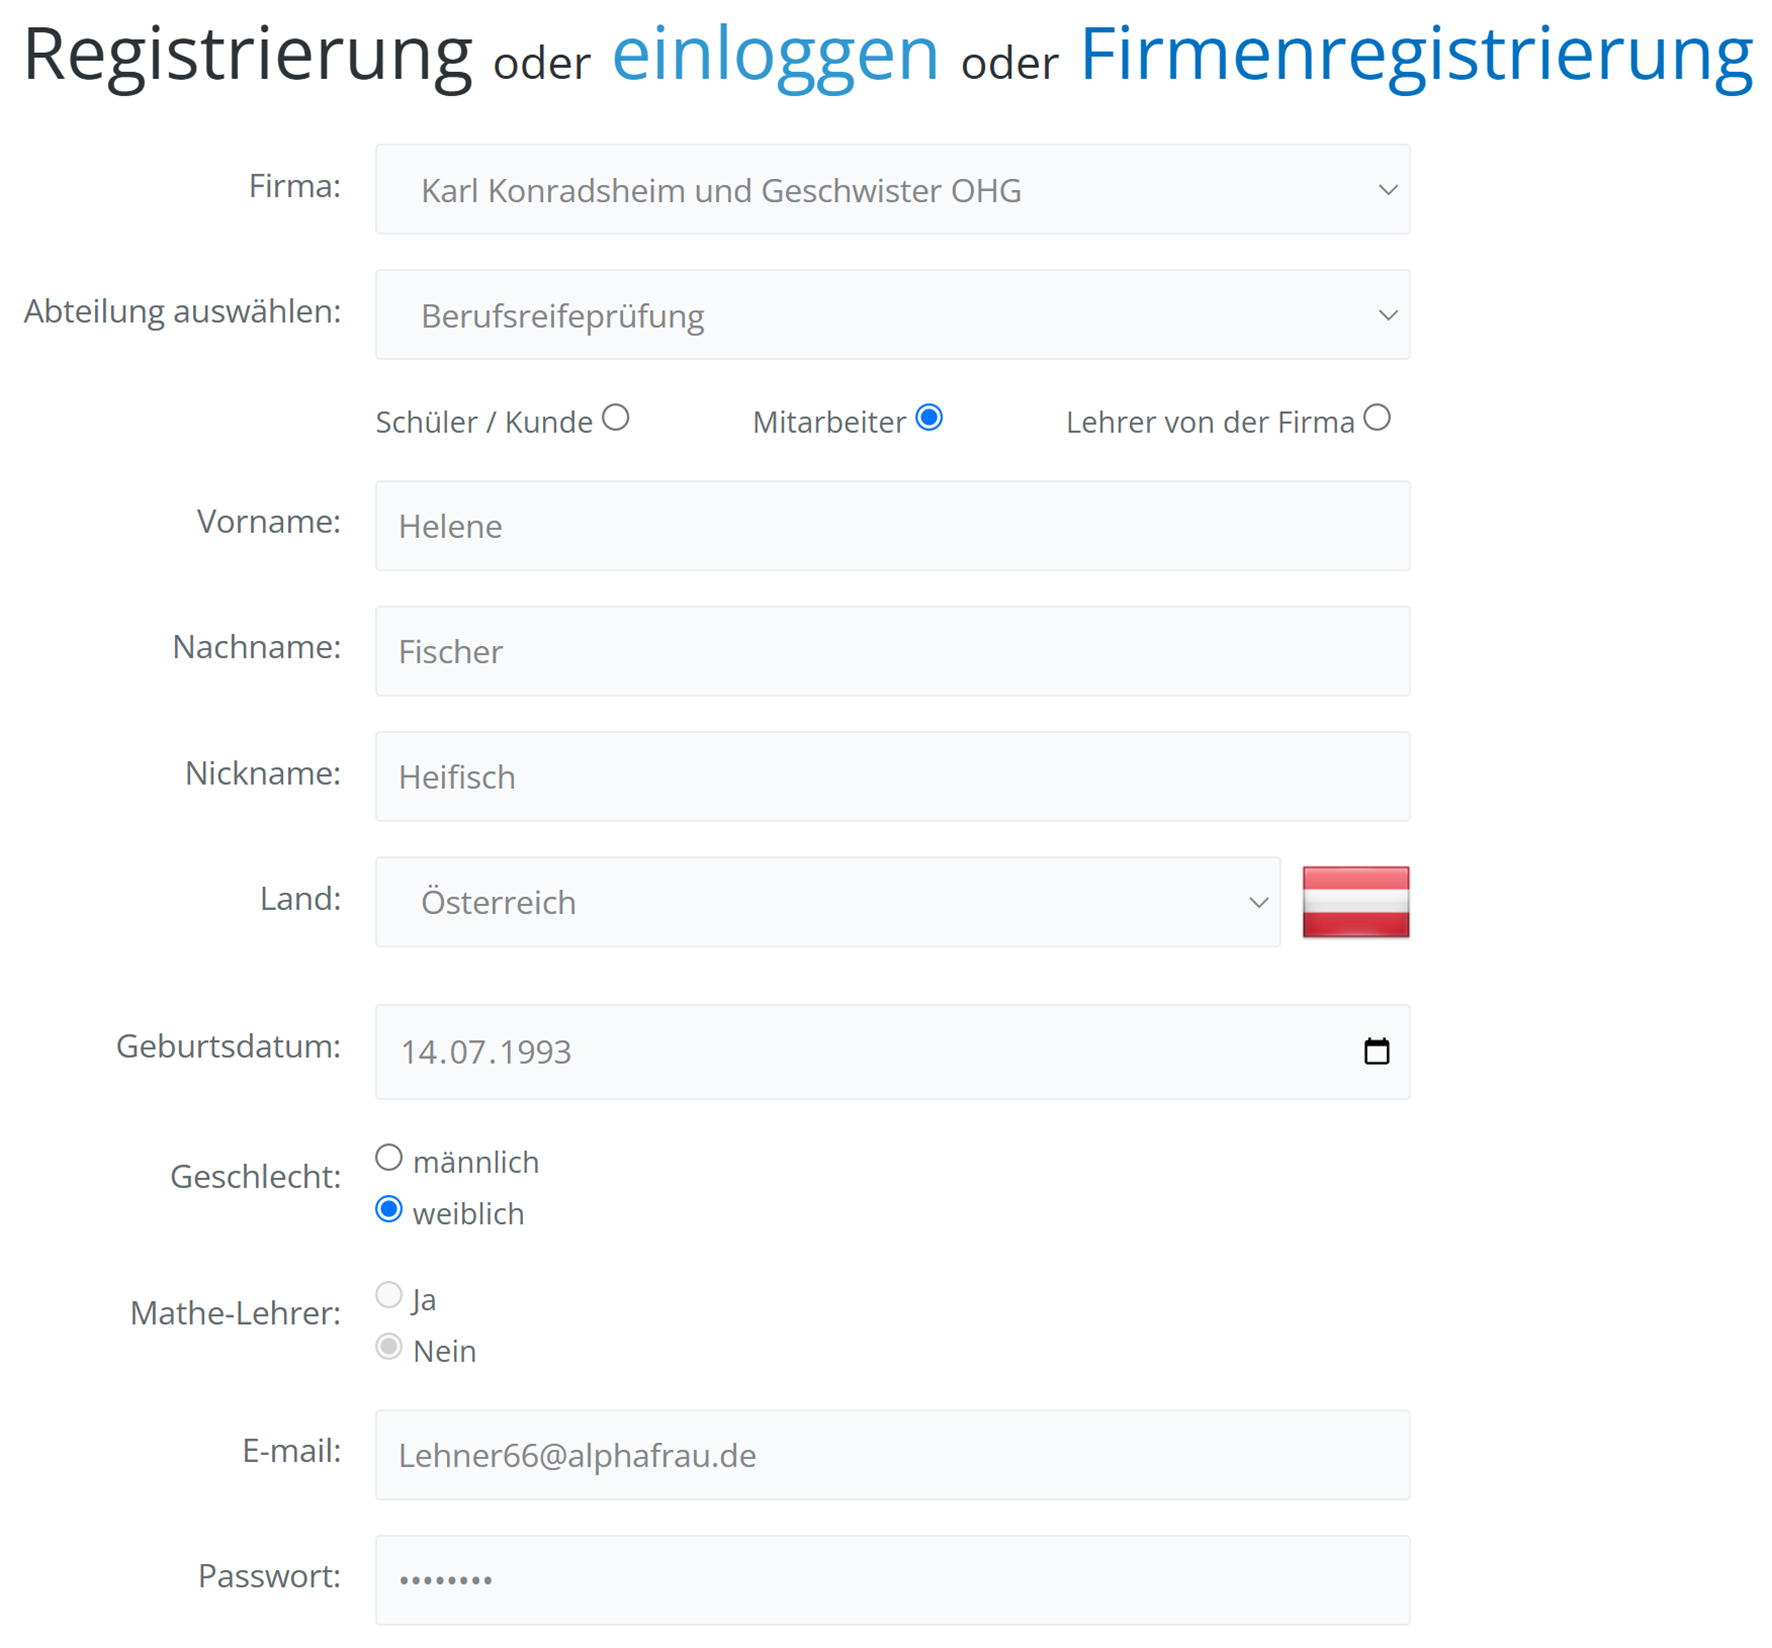Screen dimensions: 1772x1648
Task: Click the Austrian flag image
Action: point(1355,902)
